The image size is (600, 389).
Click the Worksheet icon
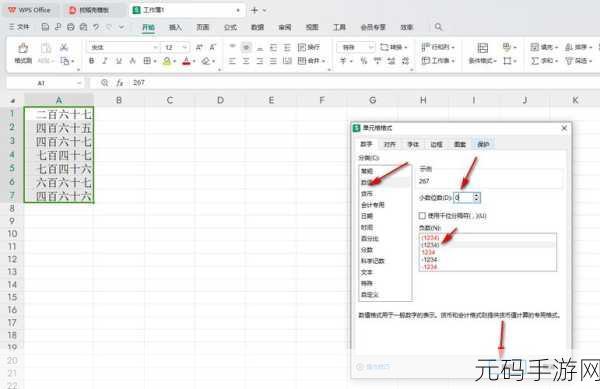pyautogui.click(x=426, y=61)
